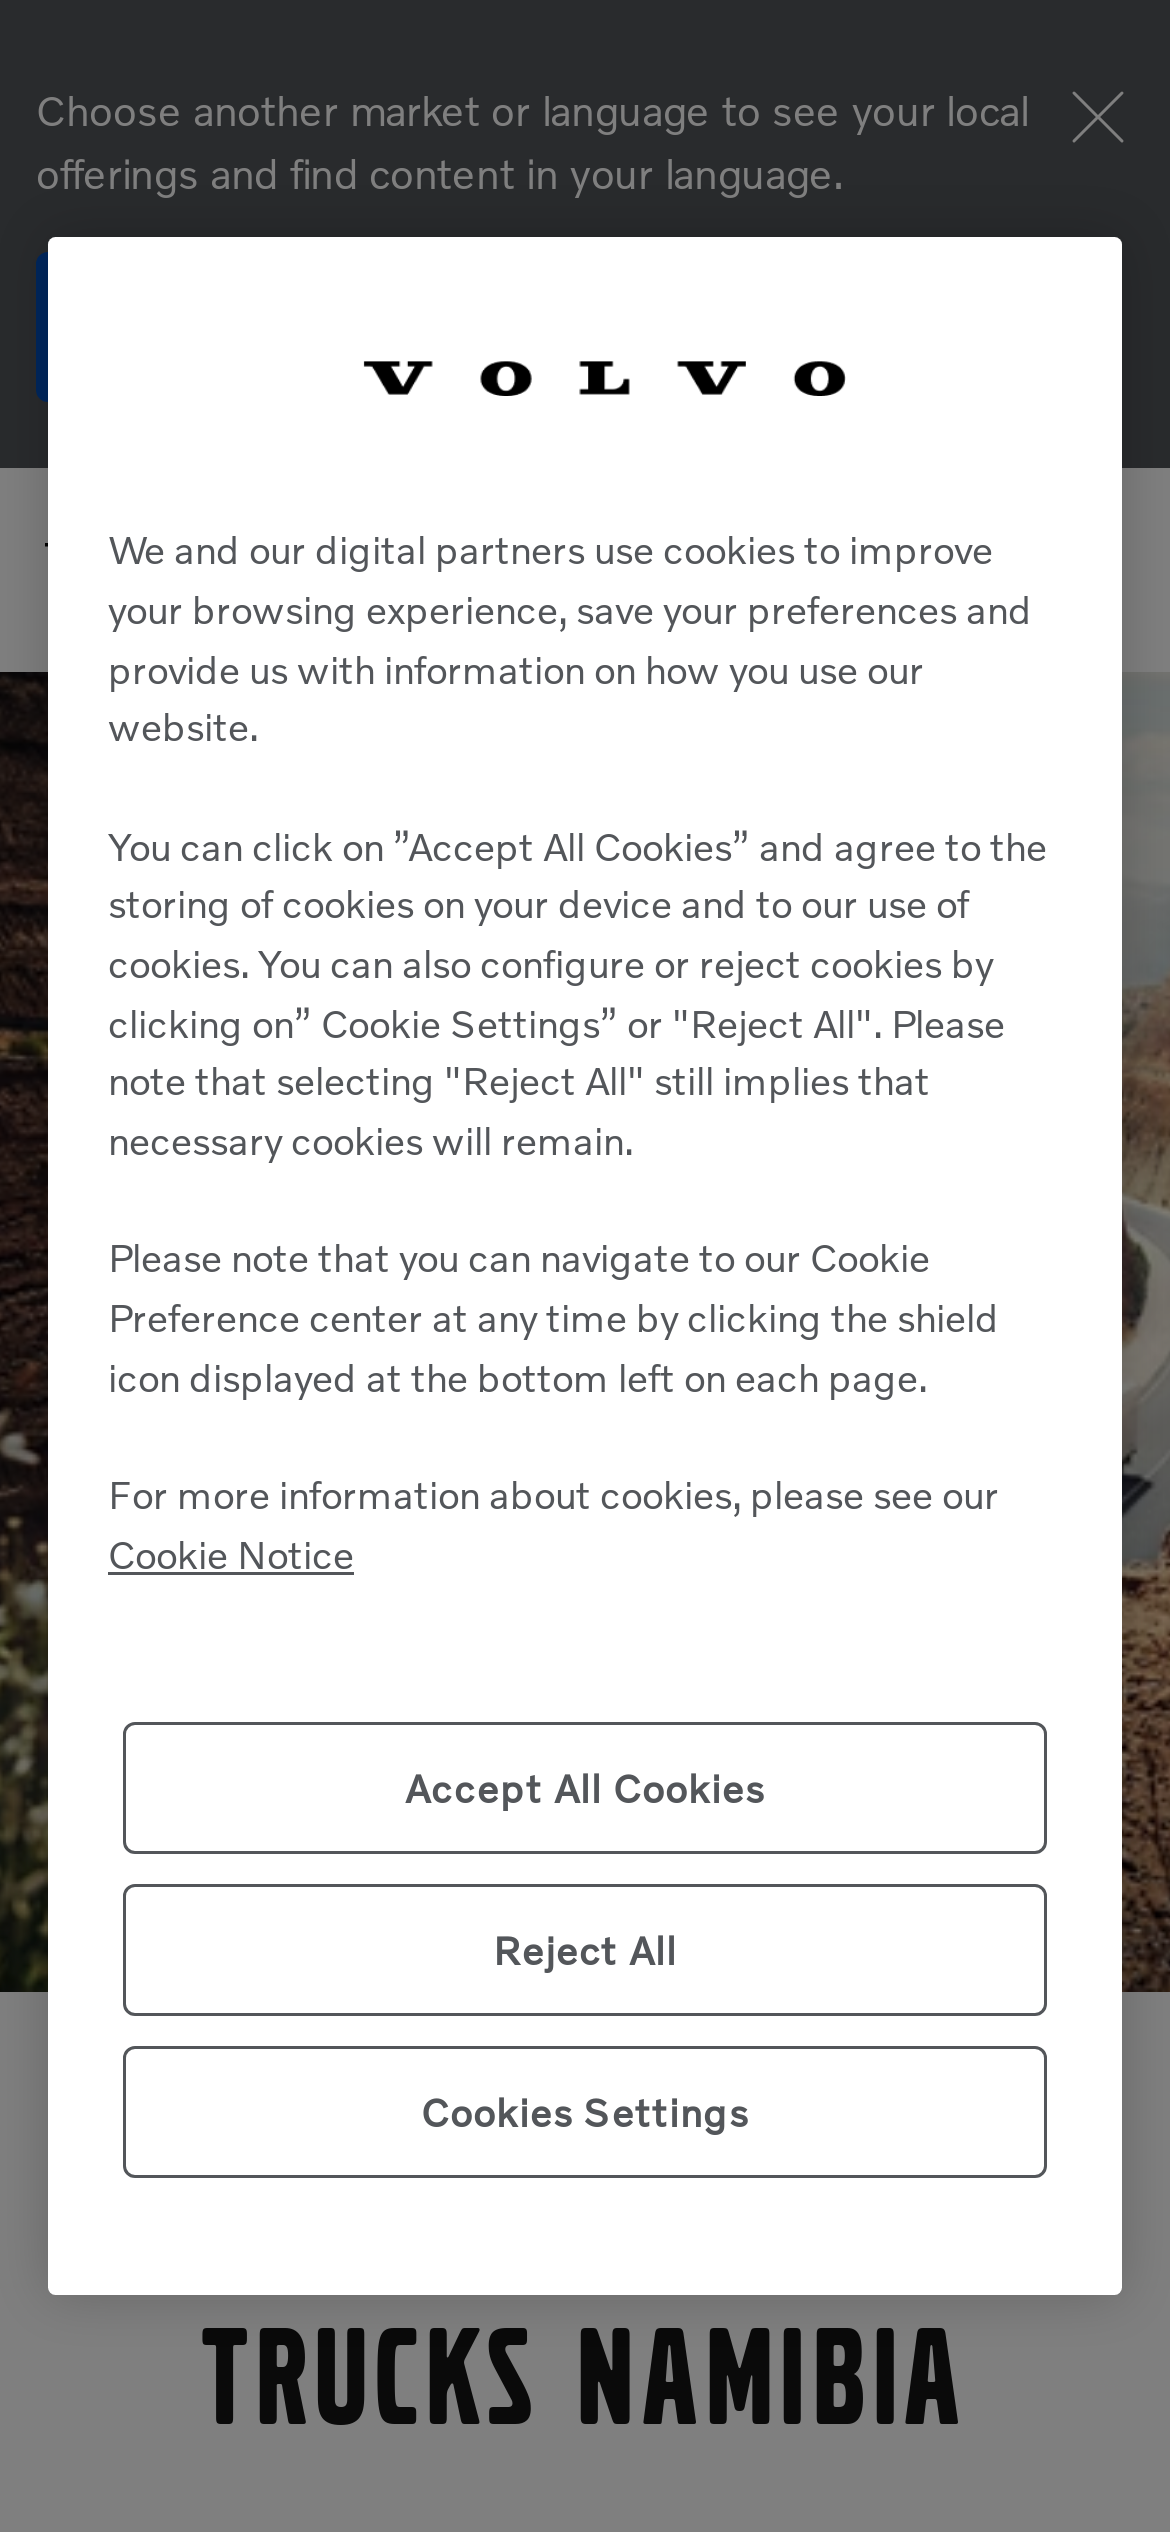Screen dimensions: 1170x2532
Task: Click the road photo strip right of dialog
Action: coord(1146,1300)
